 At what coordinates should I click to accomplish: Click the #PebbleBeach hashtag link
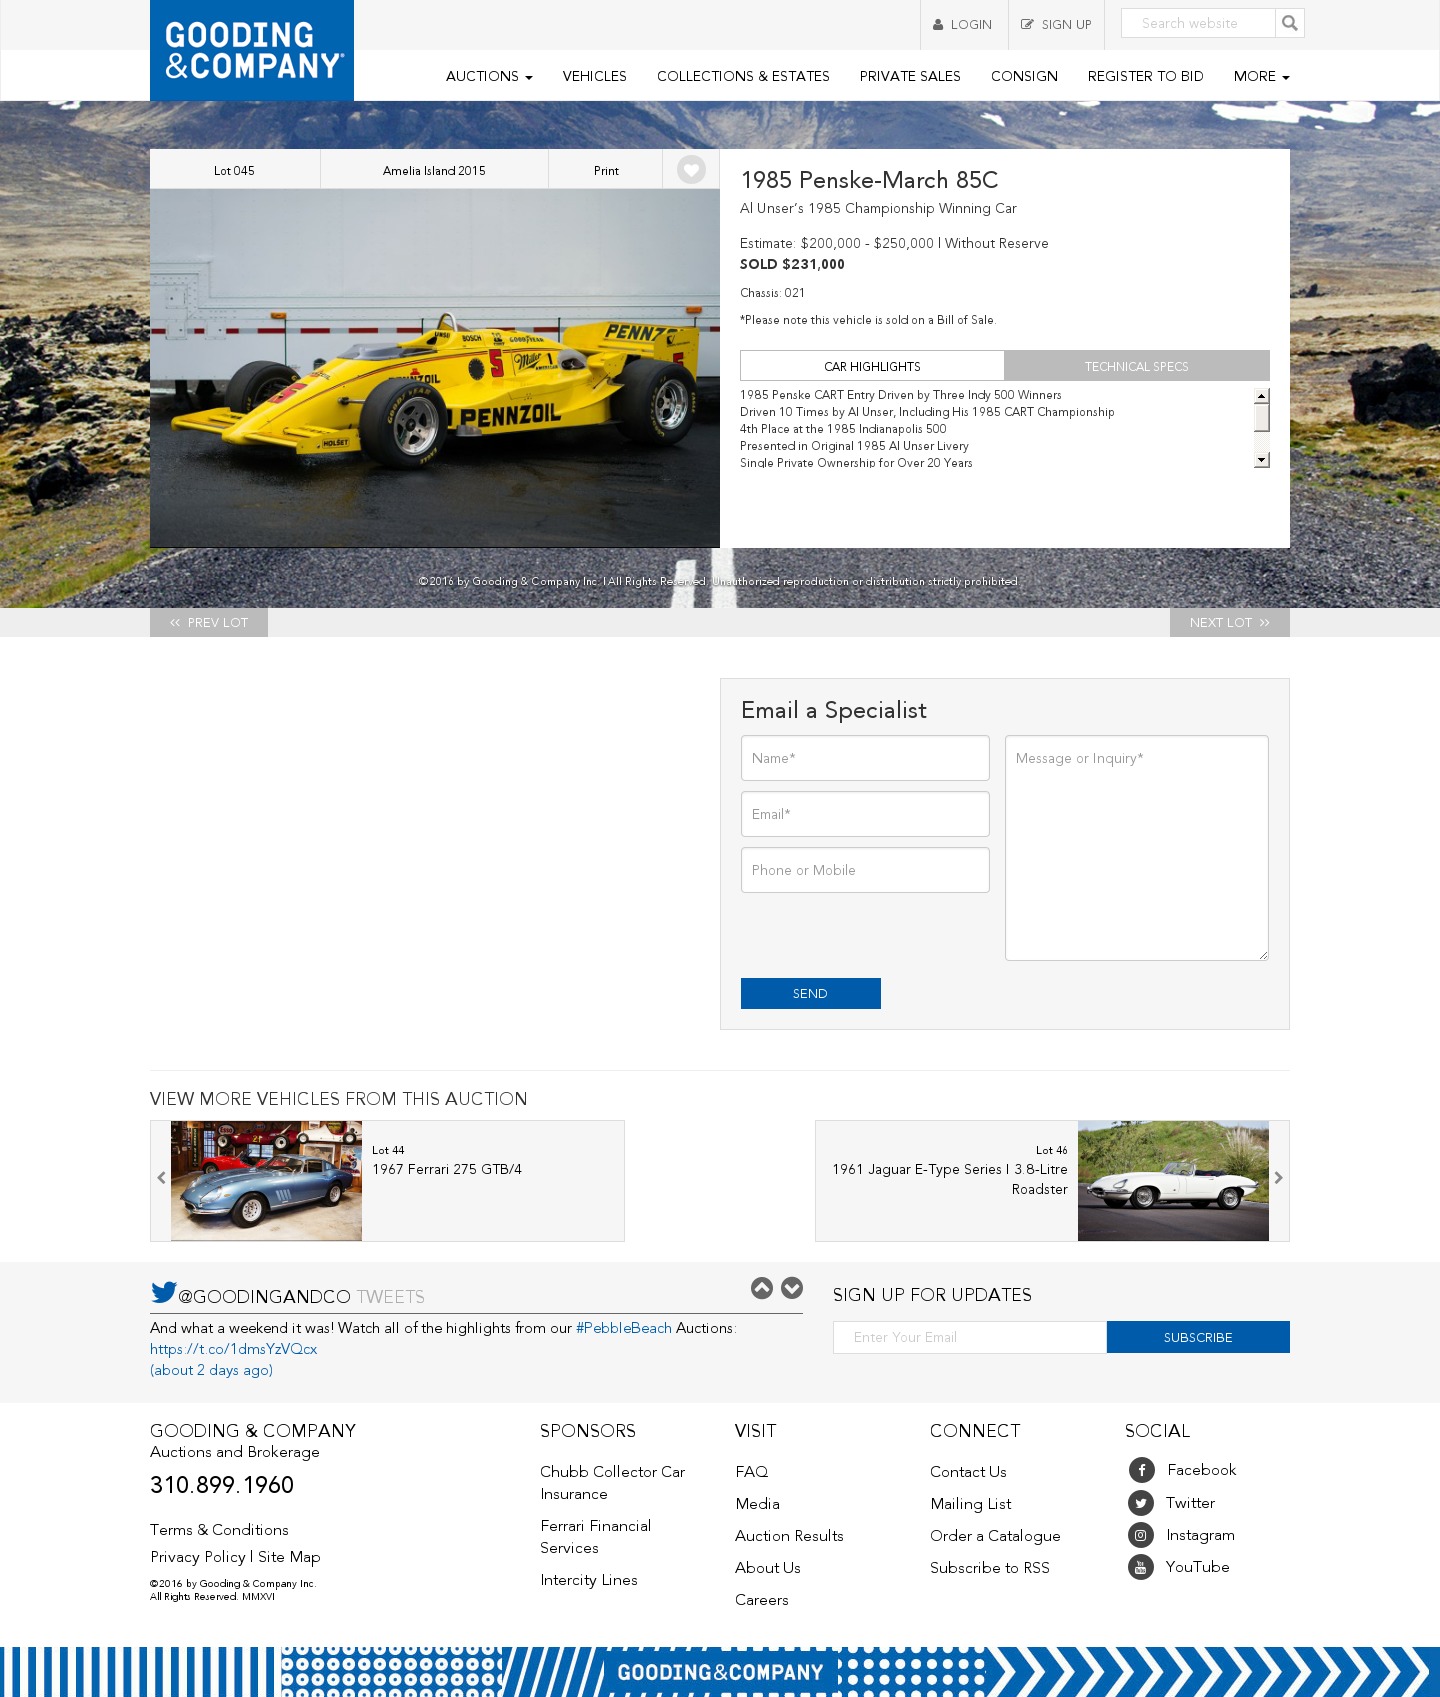coord(624,1328)
